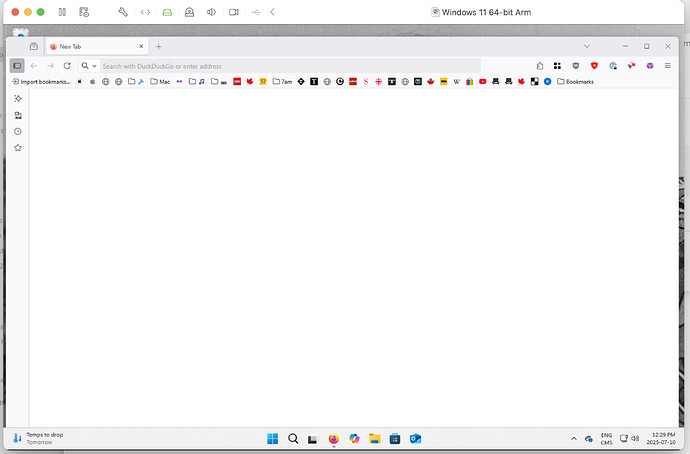The height and width of the screenshot is (454, 690).
Task: Open AI chatbot in the sidebar
Action: (17, 98)
